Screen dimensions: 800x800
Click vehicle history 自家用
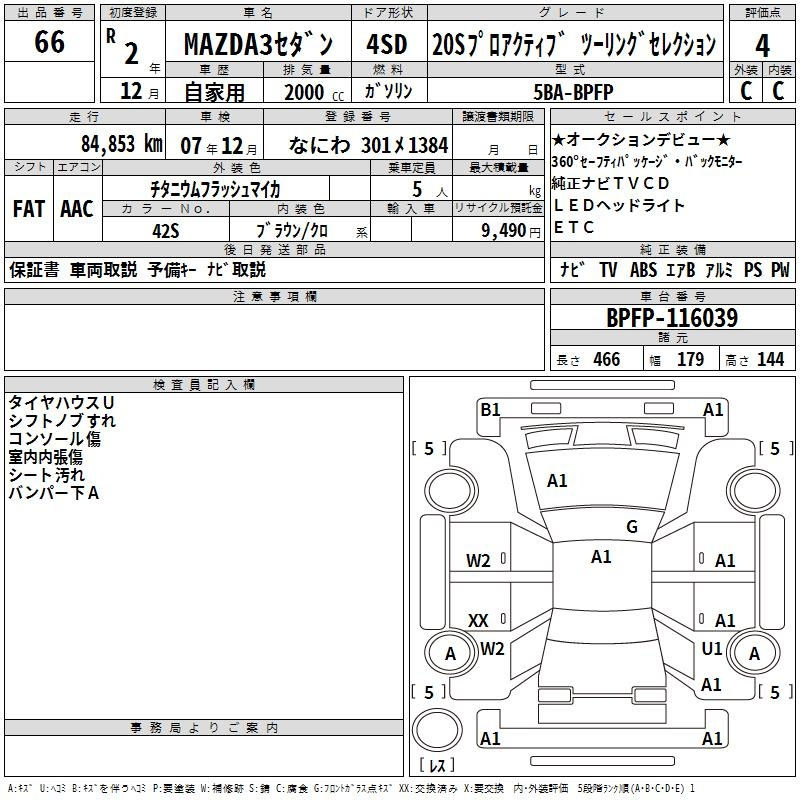(x=214, y=92)
